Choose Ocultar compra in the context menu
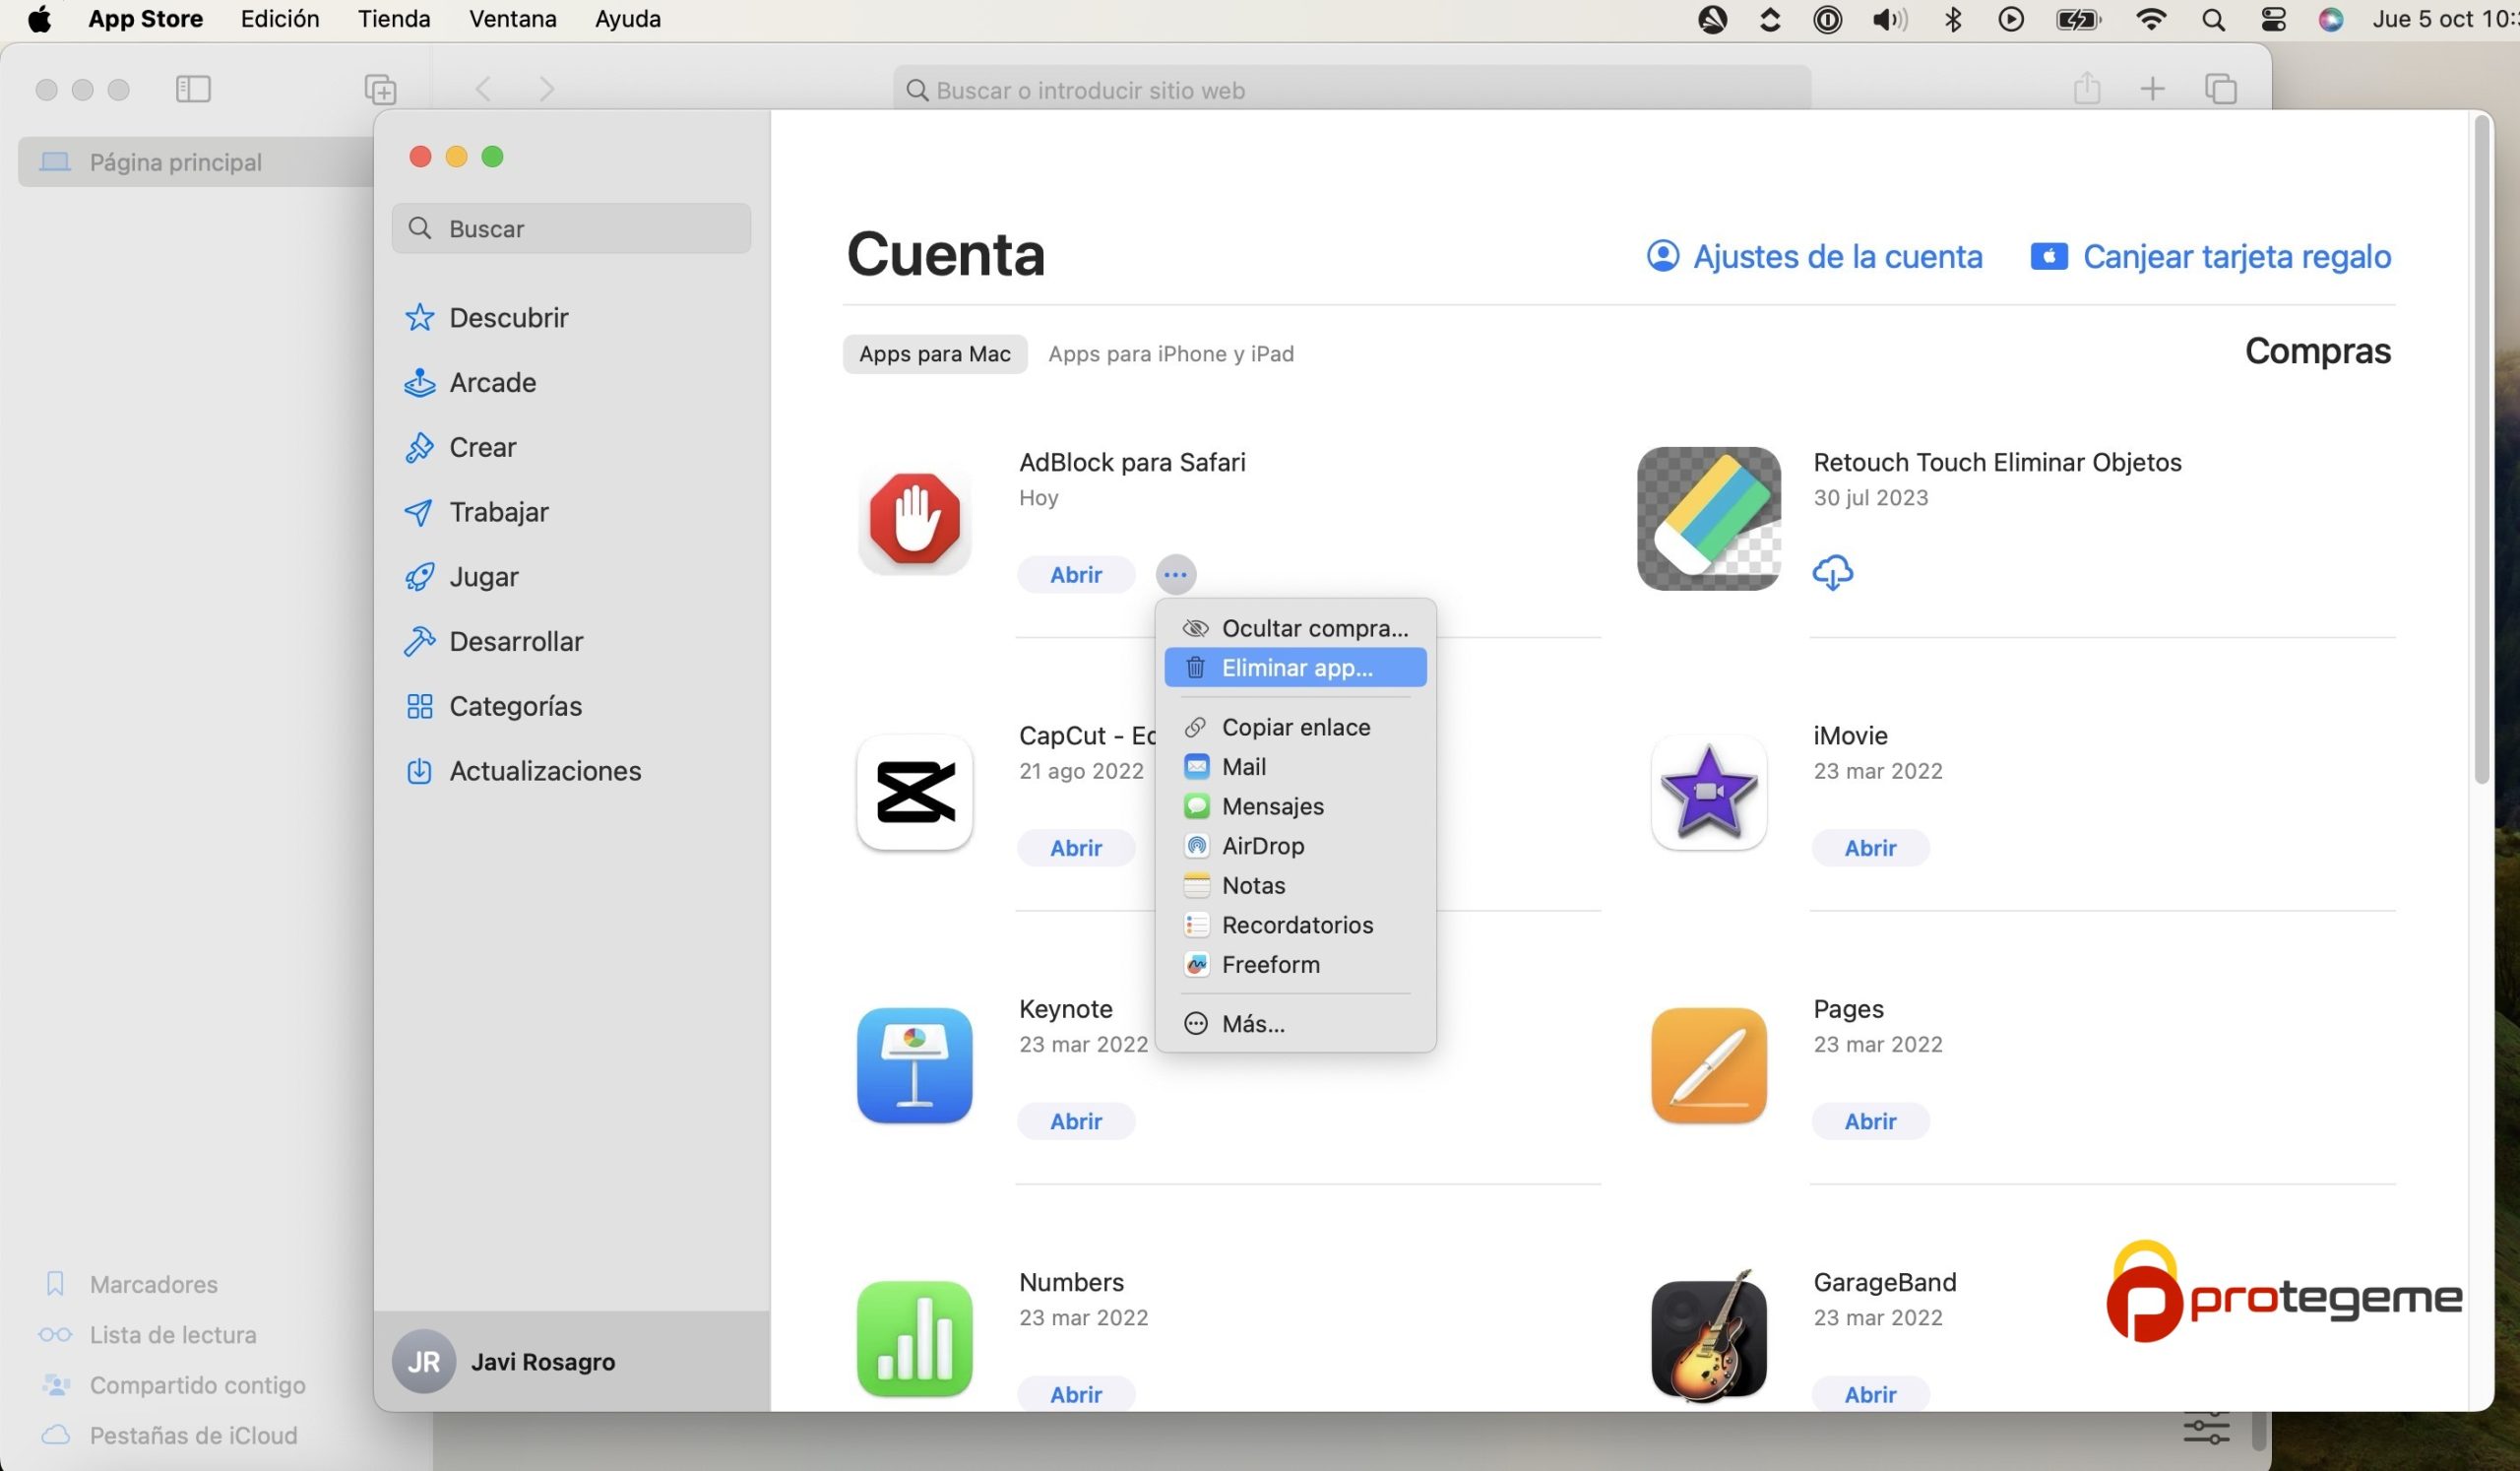 coord(1295,628)
